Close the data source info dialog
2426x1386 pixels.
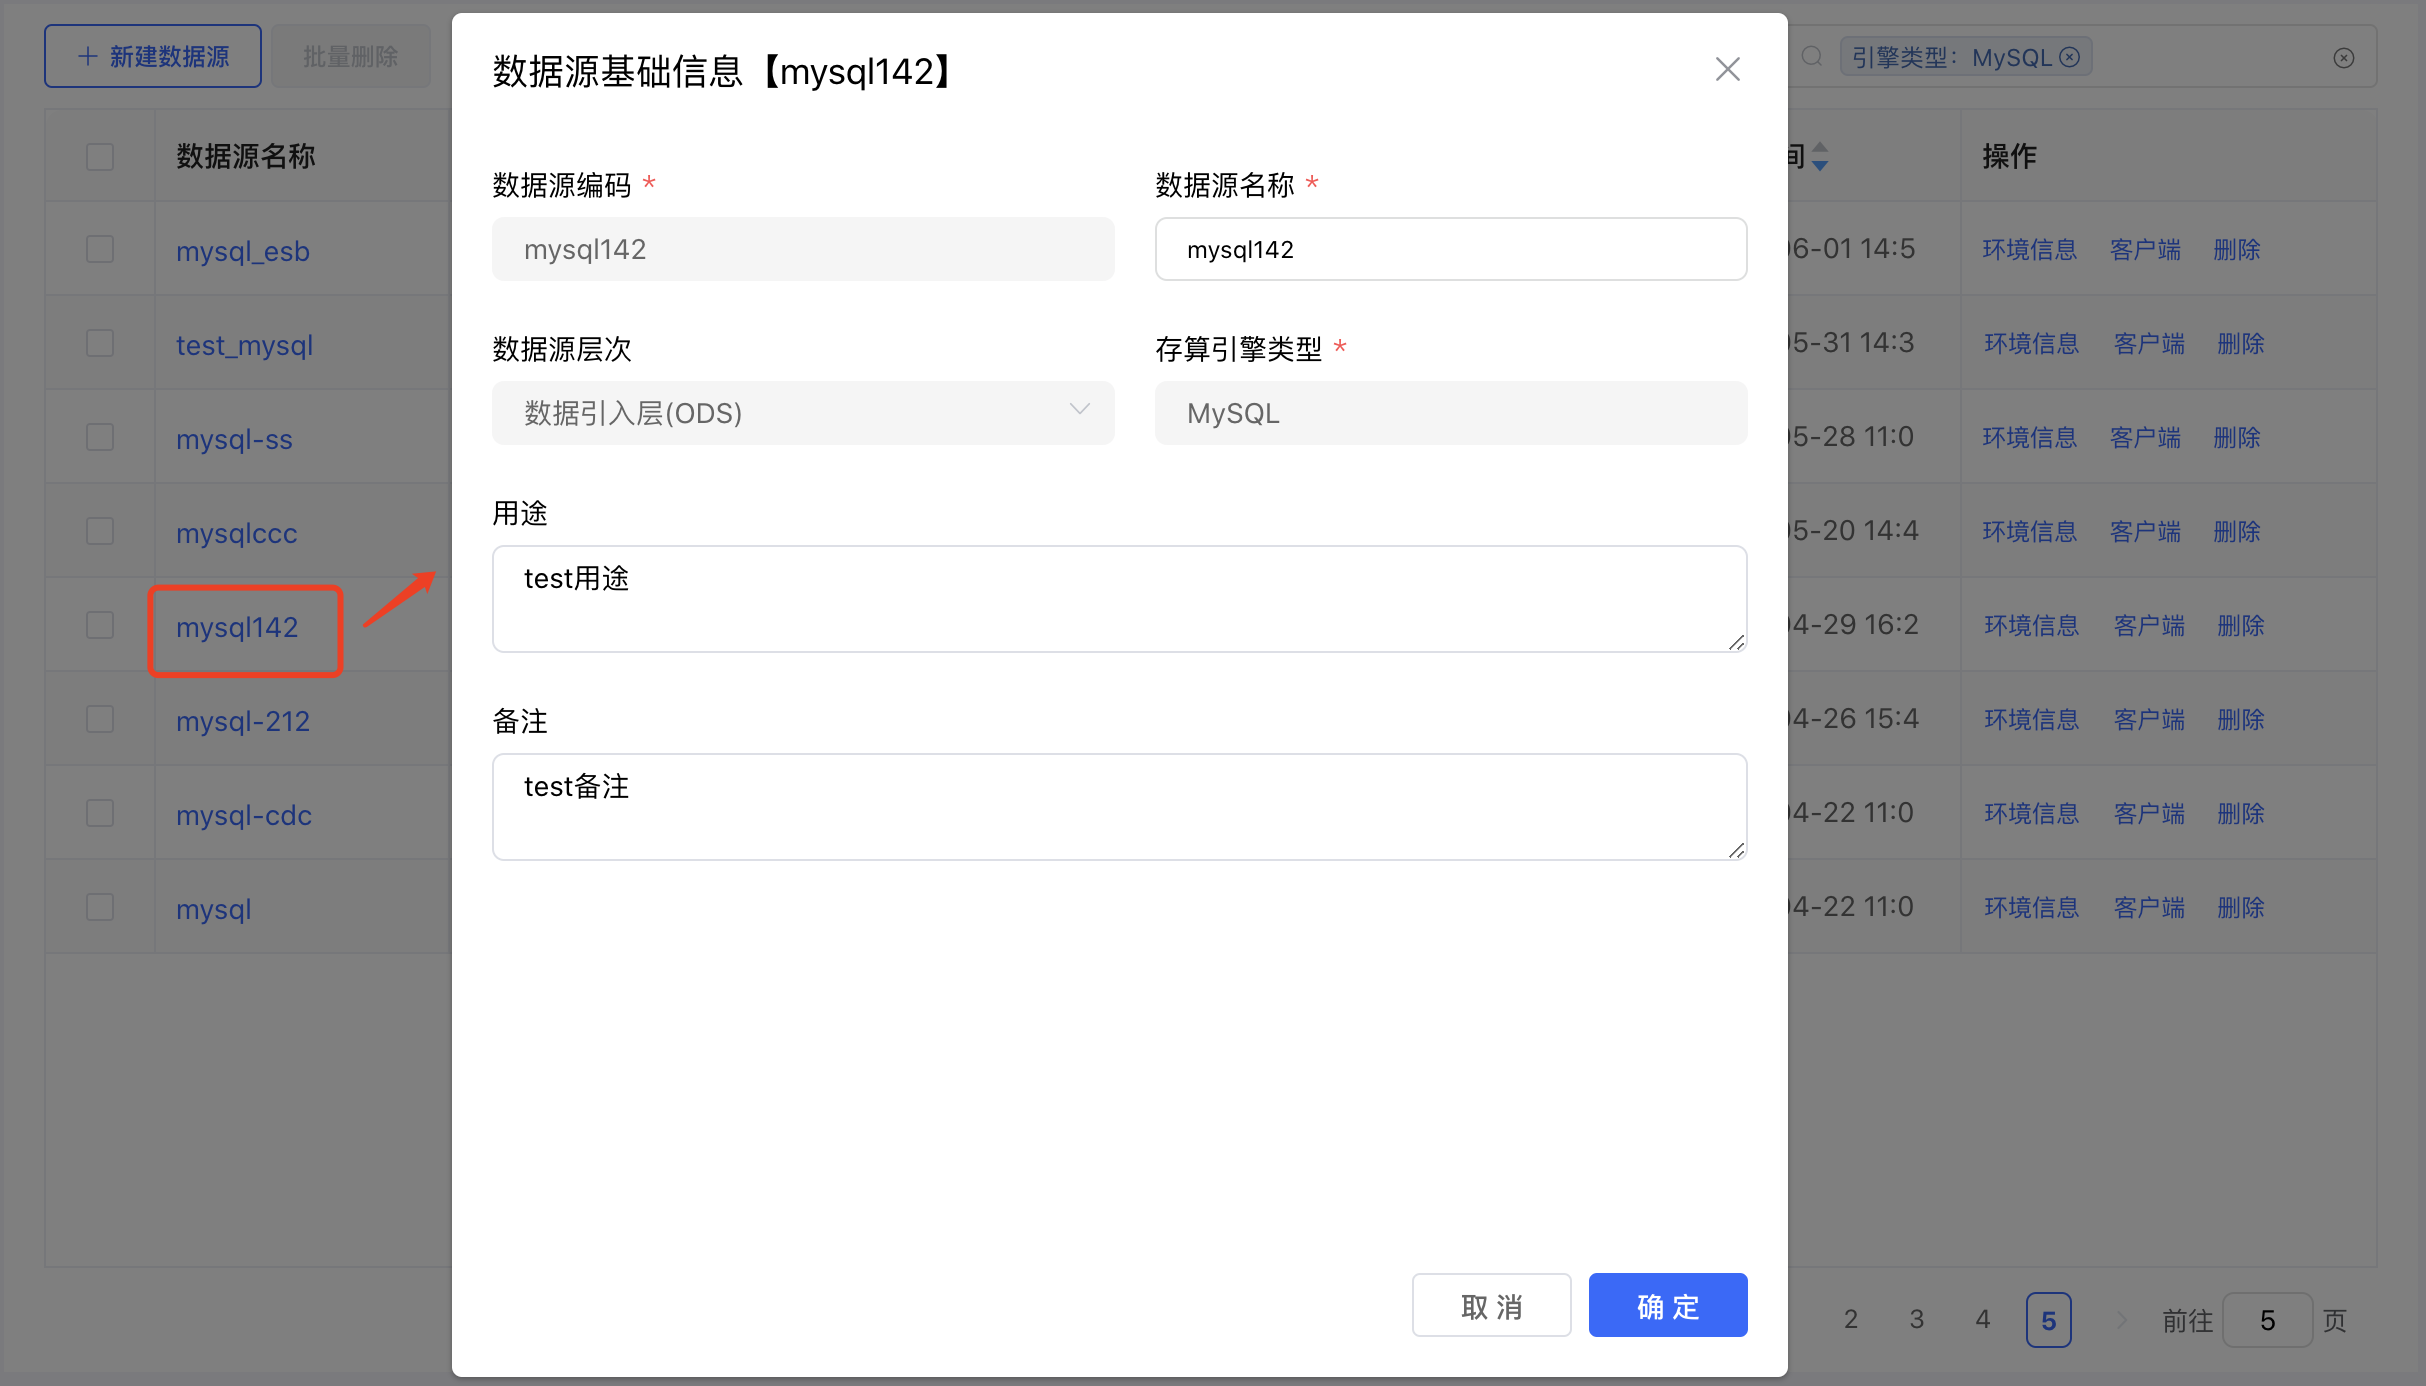[x=1727, y=70]
